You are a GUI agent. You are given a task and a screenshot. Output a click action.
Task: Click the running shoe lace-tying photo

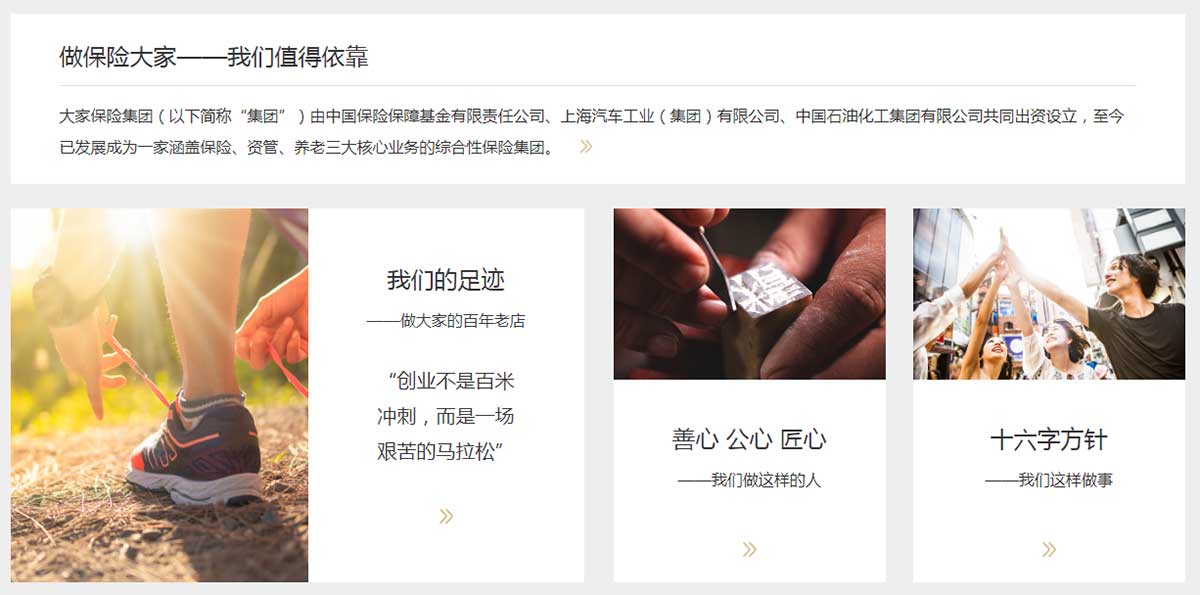coord(159,395)
